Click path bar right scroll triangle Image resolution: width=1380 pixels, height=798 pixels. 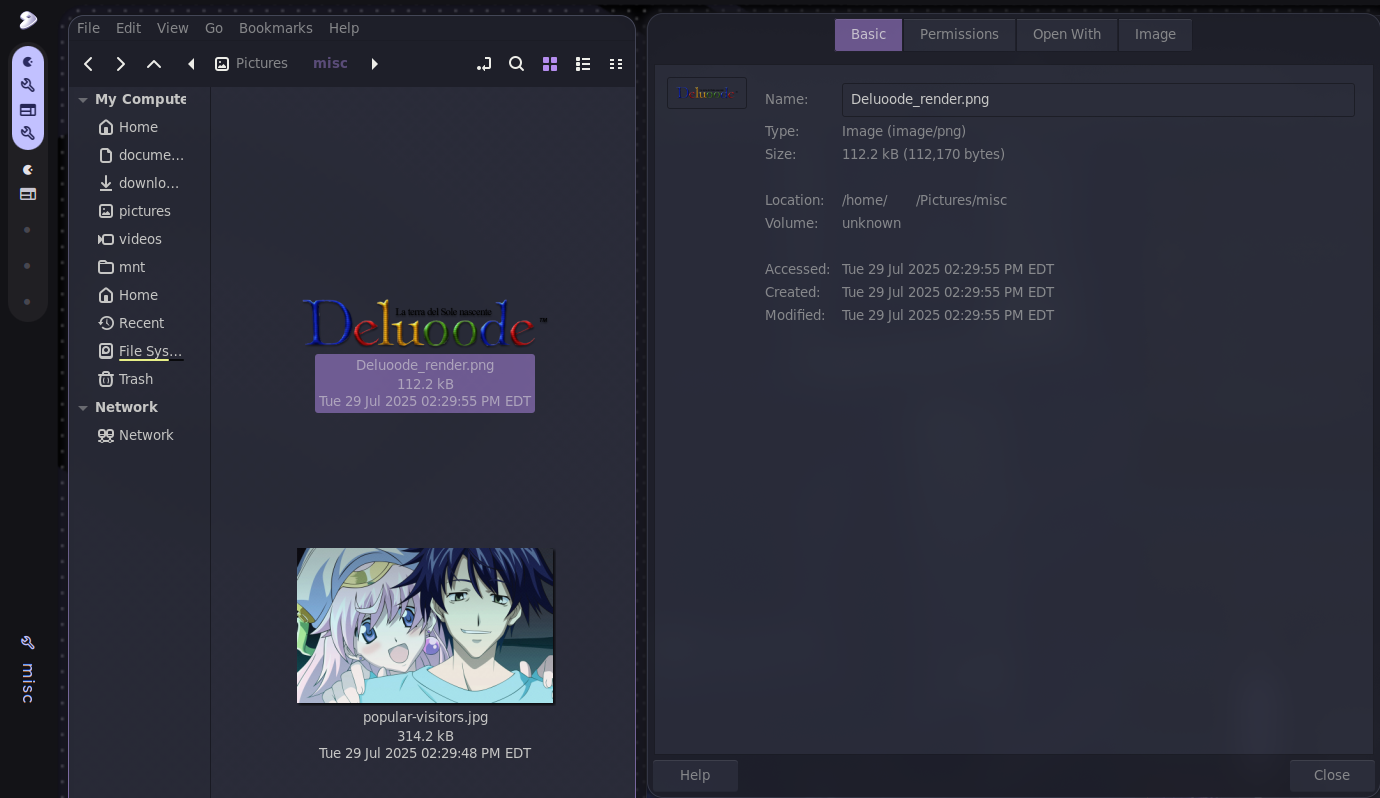point(374,64)
